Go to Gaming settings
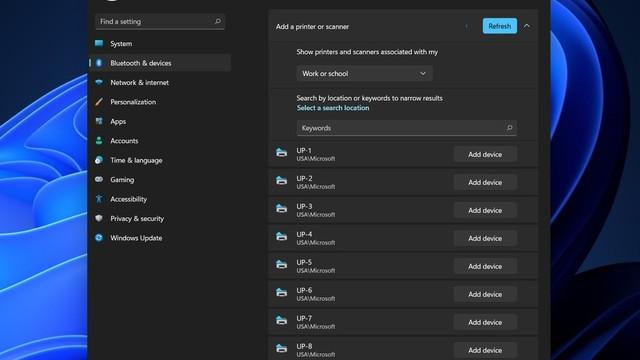Viewport: 640px width, 360px height. click(x=160, y=180)
